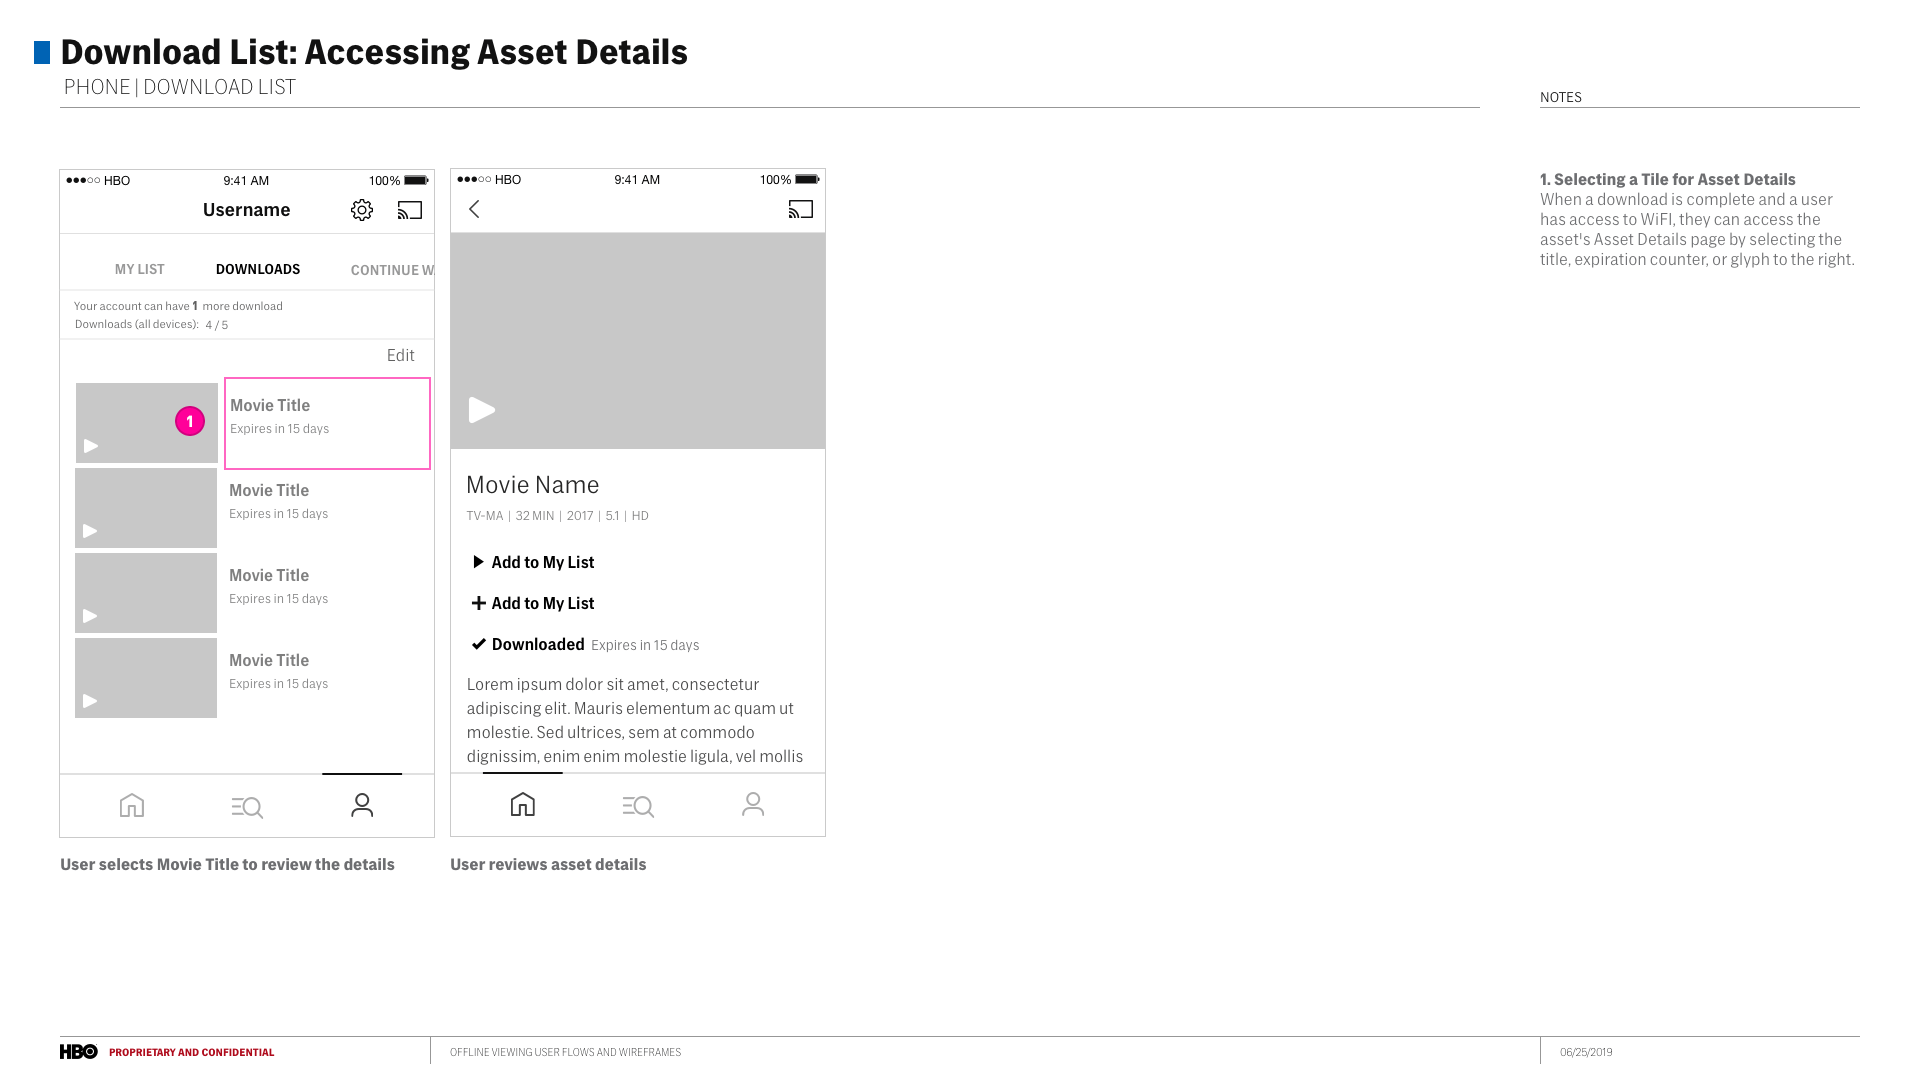Select profile icon in right phone nav
Viewport: 1920px width, 1080px height.
pos(753,804)
